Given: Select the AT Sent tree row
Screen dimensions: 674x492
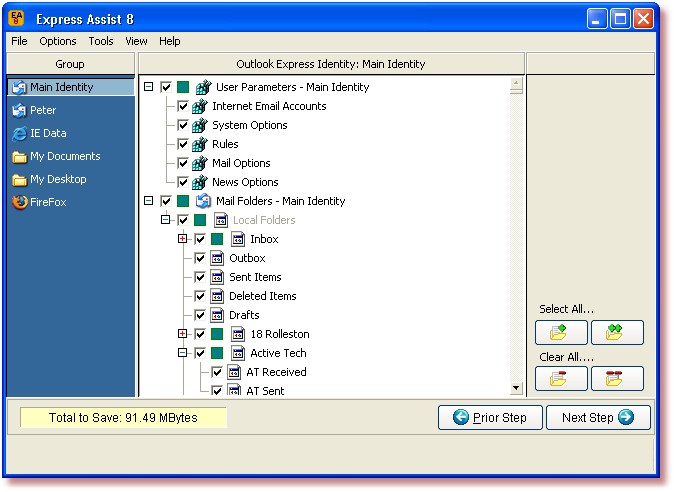Looking at the screenshot, I should 265,391.
